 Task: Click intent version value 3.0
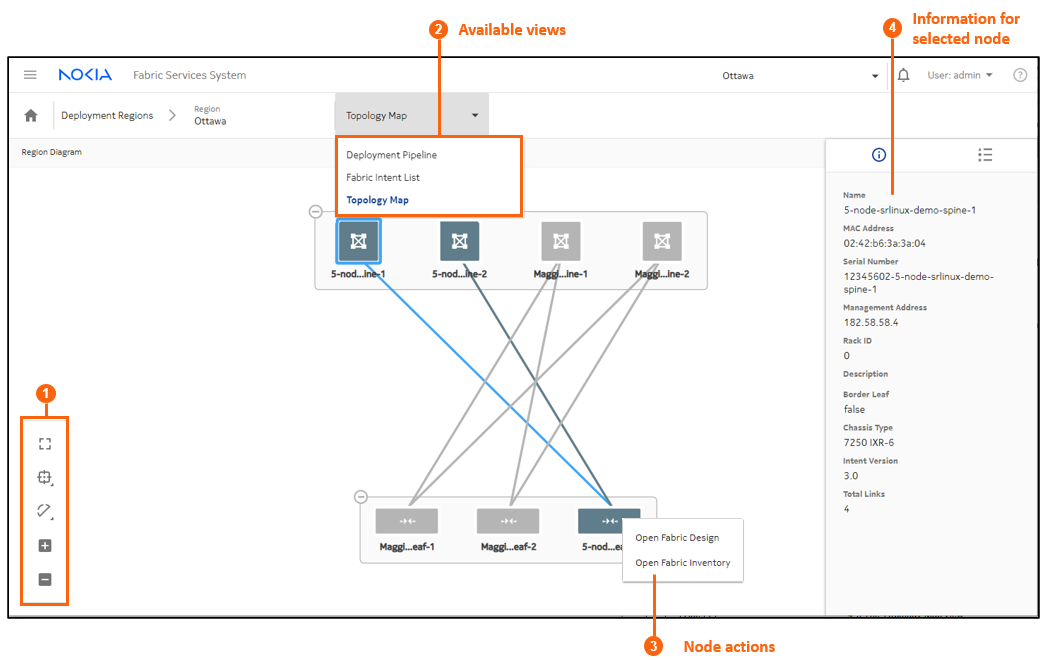(x=851, y=476)
